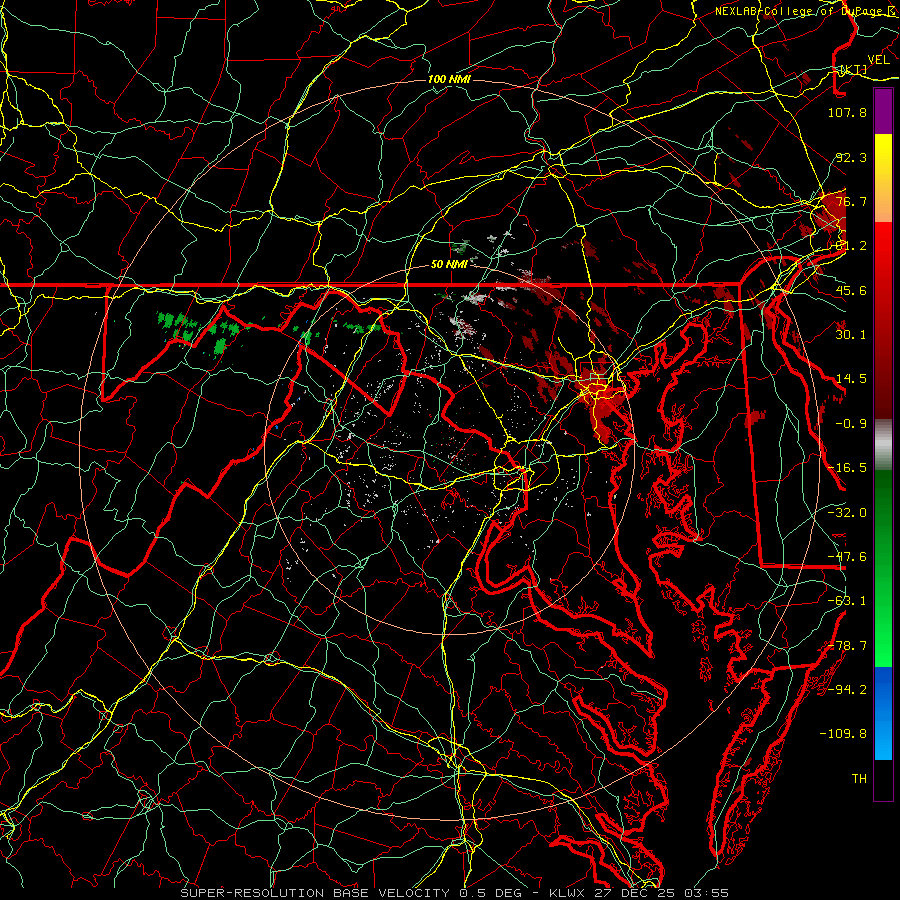Pick the purple segment of the velocity color bar
Image resolution: width=900 pixels, height=900 pixels.
coord(883,111)
